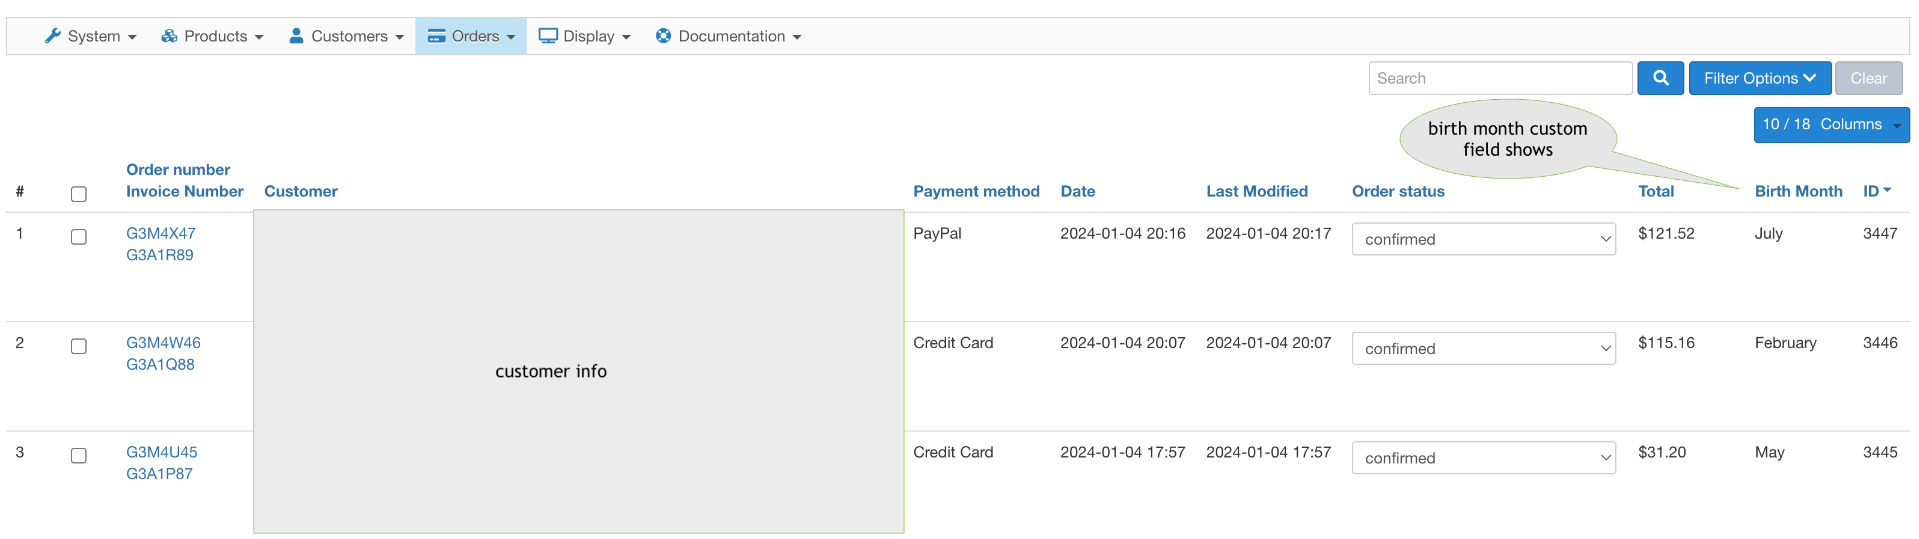Open order number link G3M4W46
Viewport: 1919px width, 539px height.
163,343
